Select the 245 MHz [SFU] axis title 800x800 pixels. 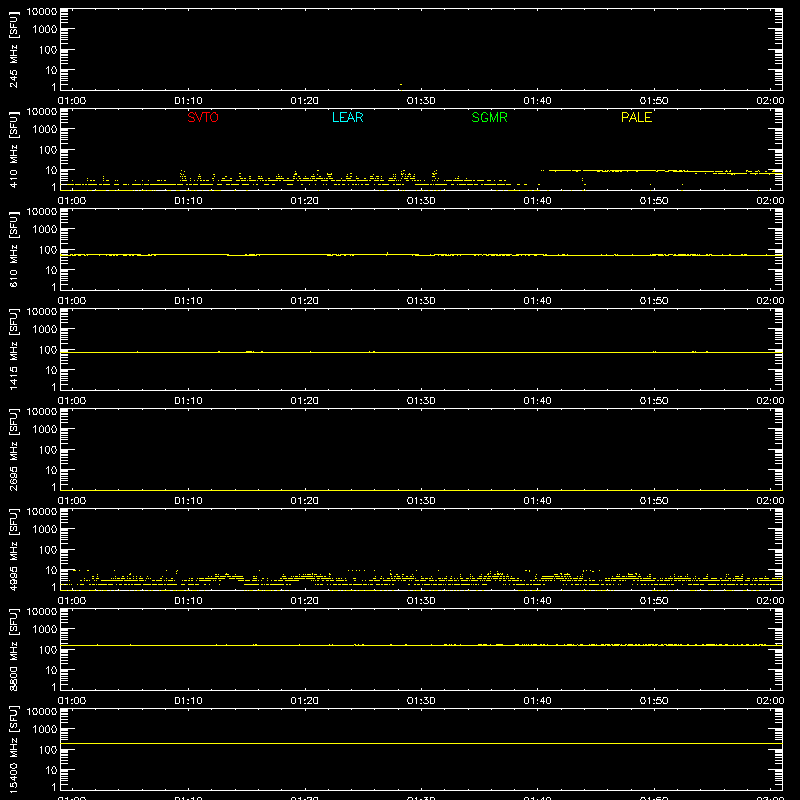click(x=13, y=49)
